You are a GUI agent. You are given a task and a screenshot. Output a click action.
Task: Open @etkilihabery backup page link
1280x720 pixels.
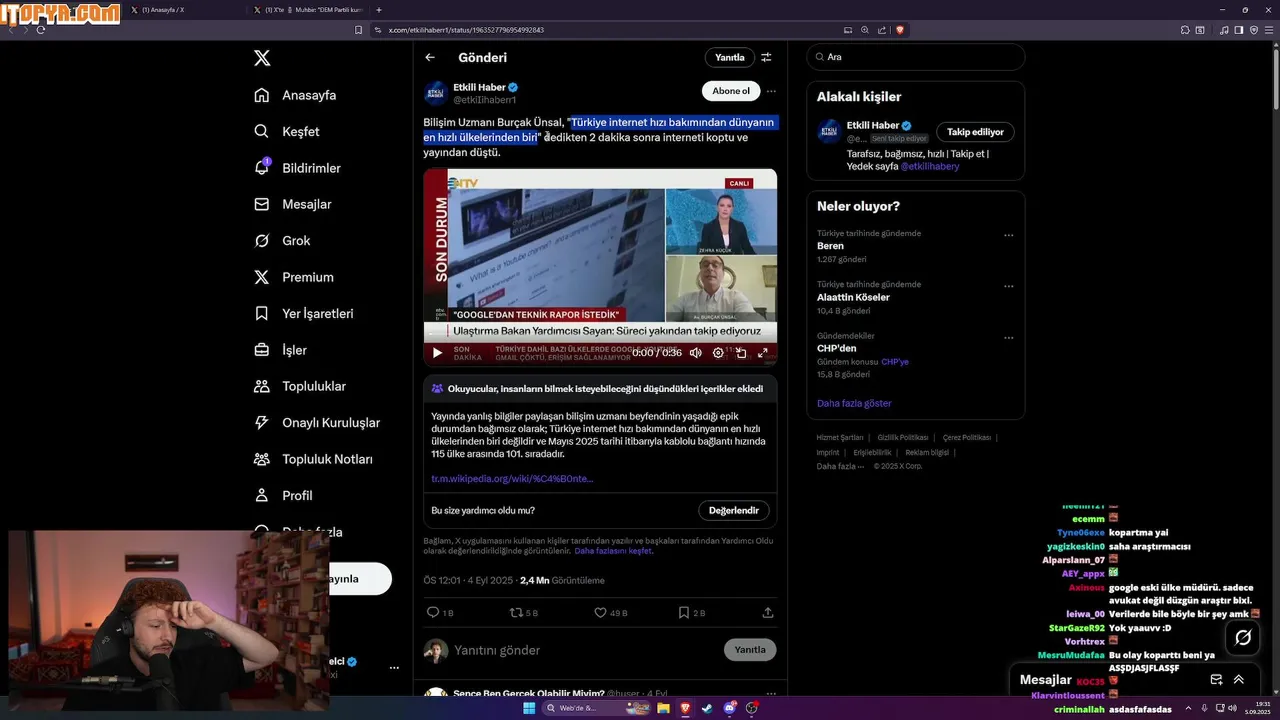929,167
